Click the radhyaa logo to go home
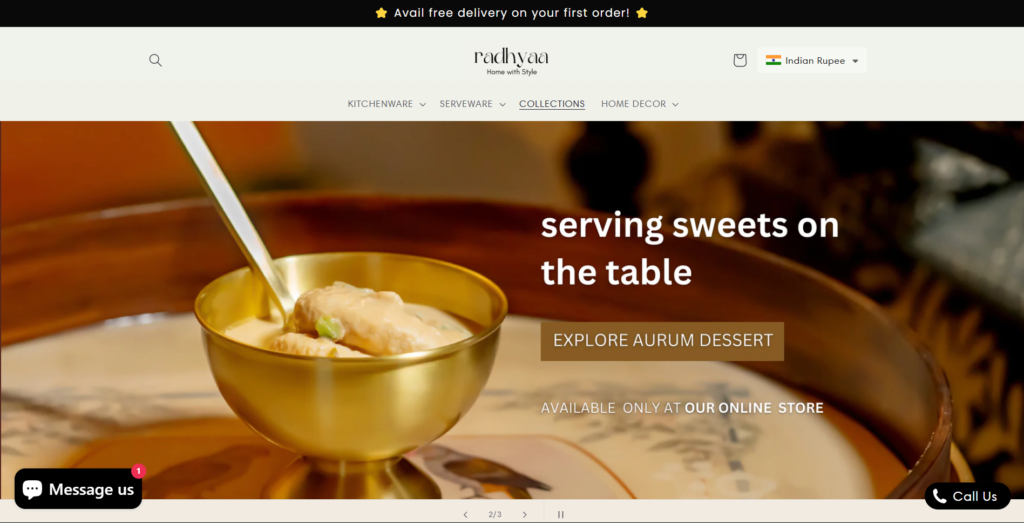1024x523 pixels. 511,61
